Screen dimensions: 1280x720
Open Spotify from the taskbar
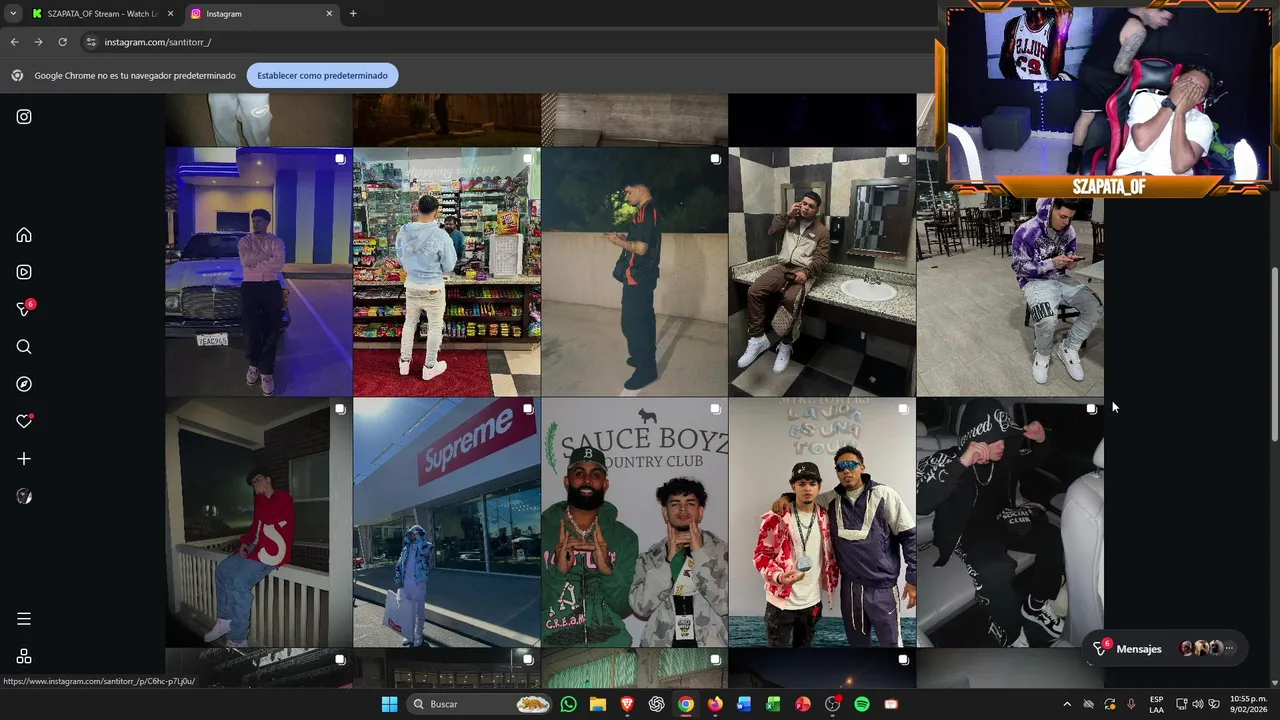[862, 704]
